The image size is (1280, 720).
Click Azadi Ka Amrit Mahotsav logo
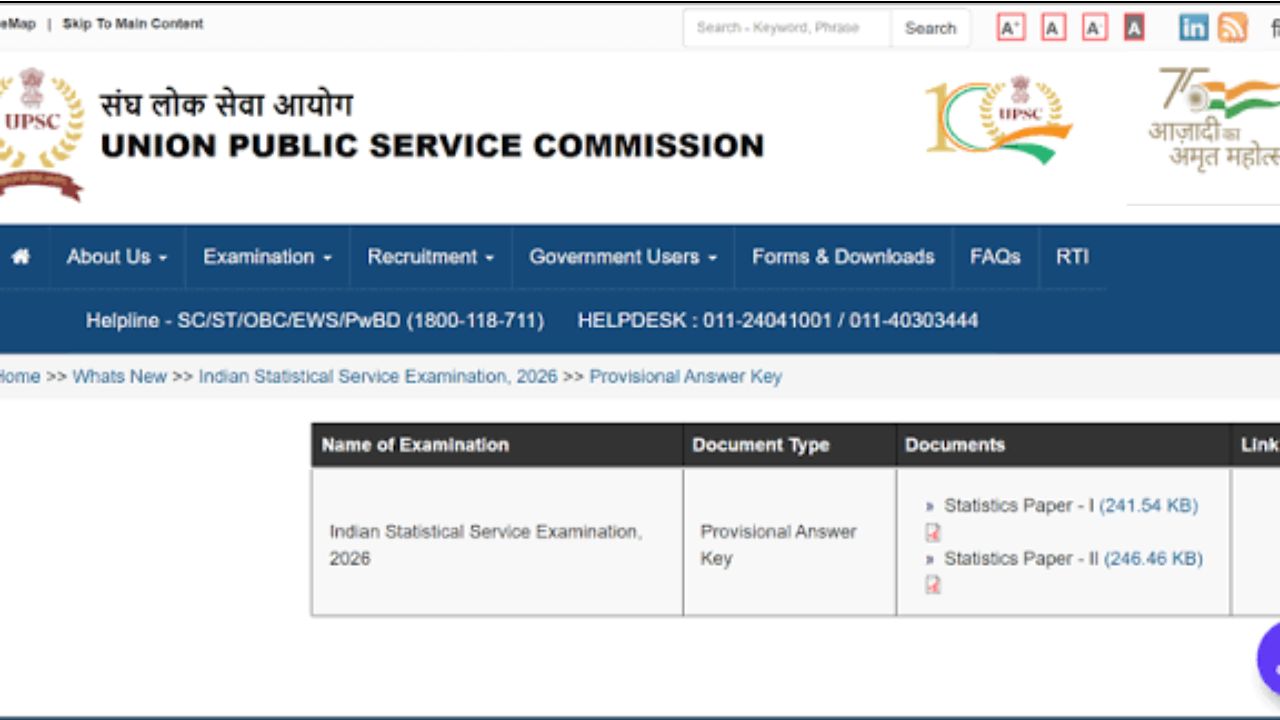(1213, 120)
